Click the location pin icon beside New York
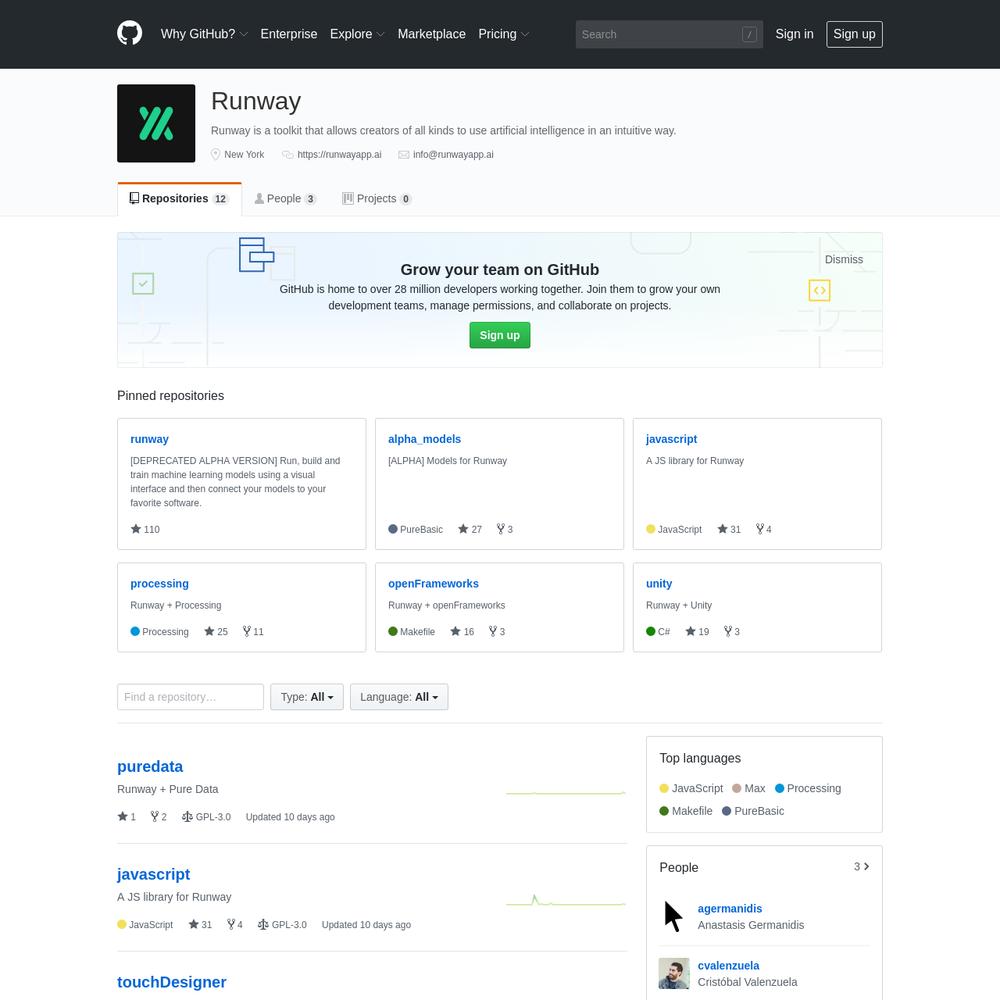 click(216, 154)
